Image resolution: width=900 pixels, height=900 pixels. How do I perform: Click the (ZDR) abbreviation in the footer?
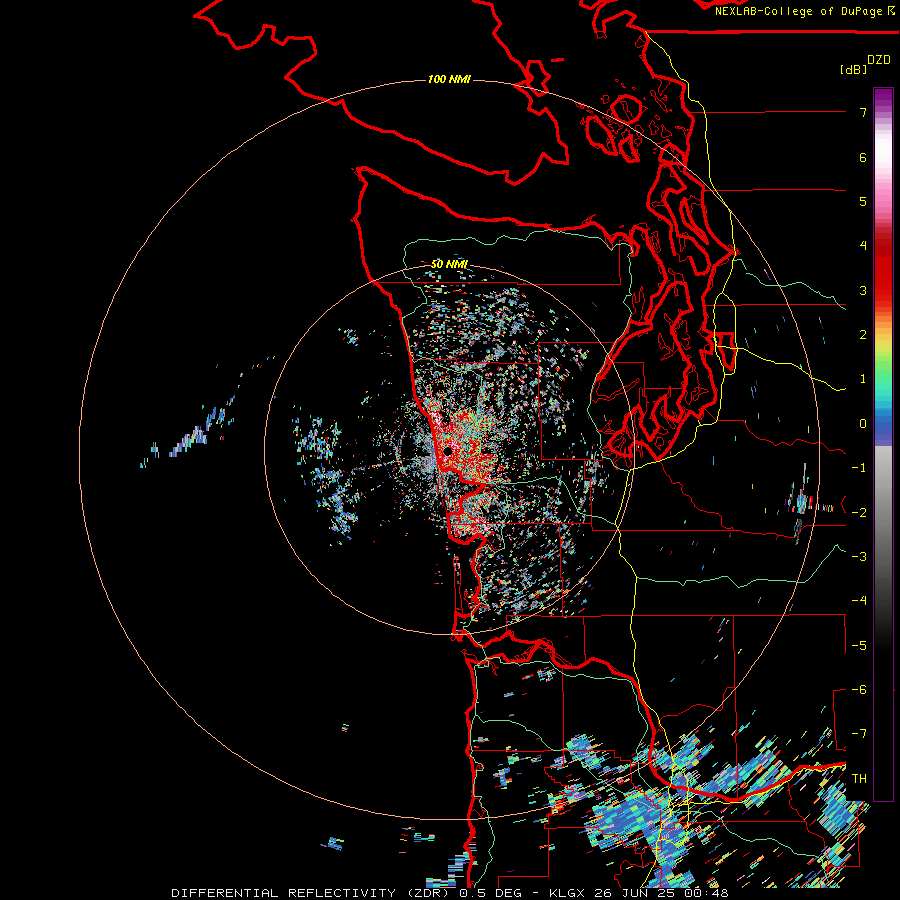pos(426,893)
